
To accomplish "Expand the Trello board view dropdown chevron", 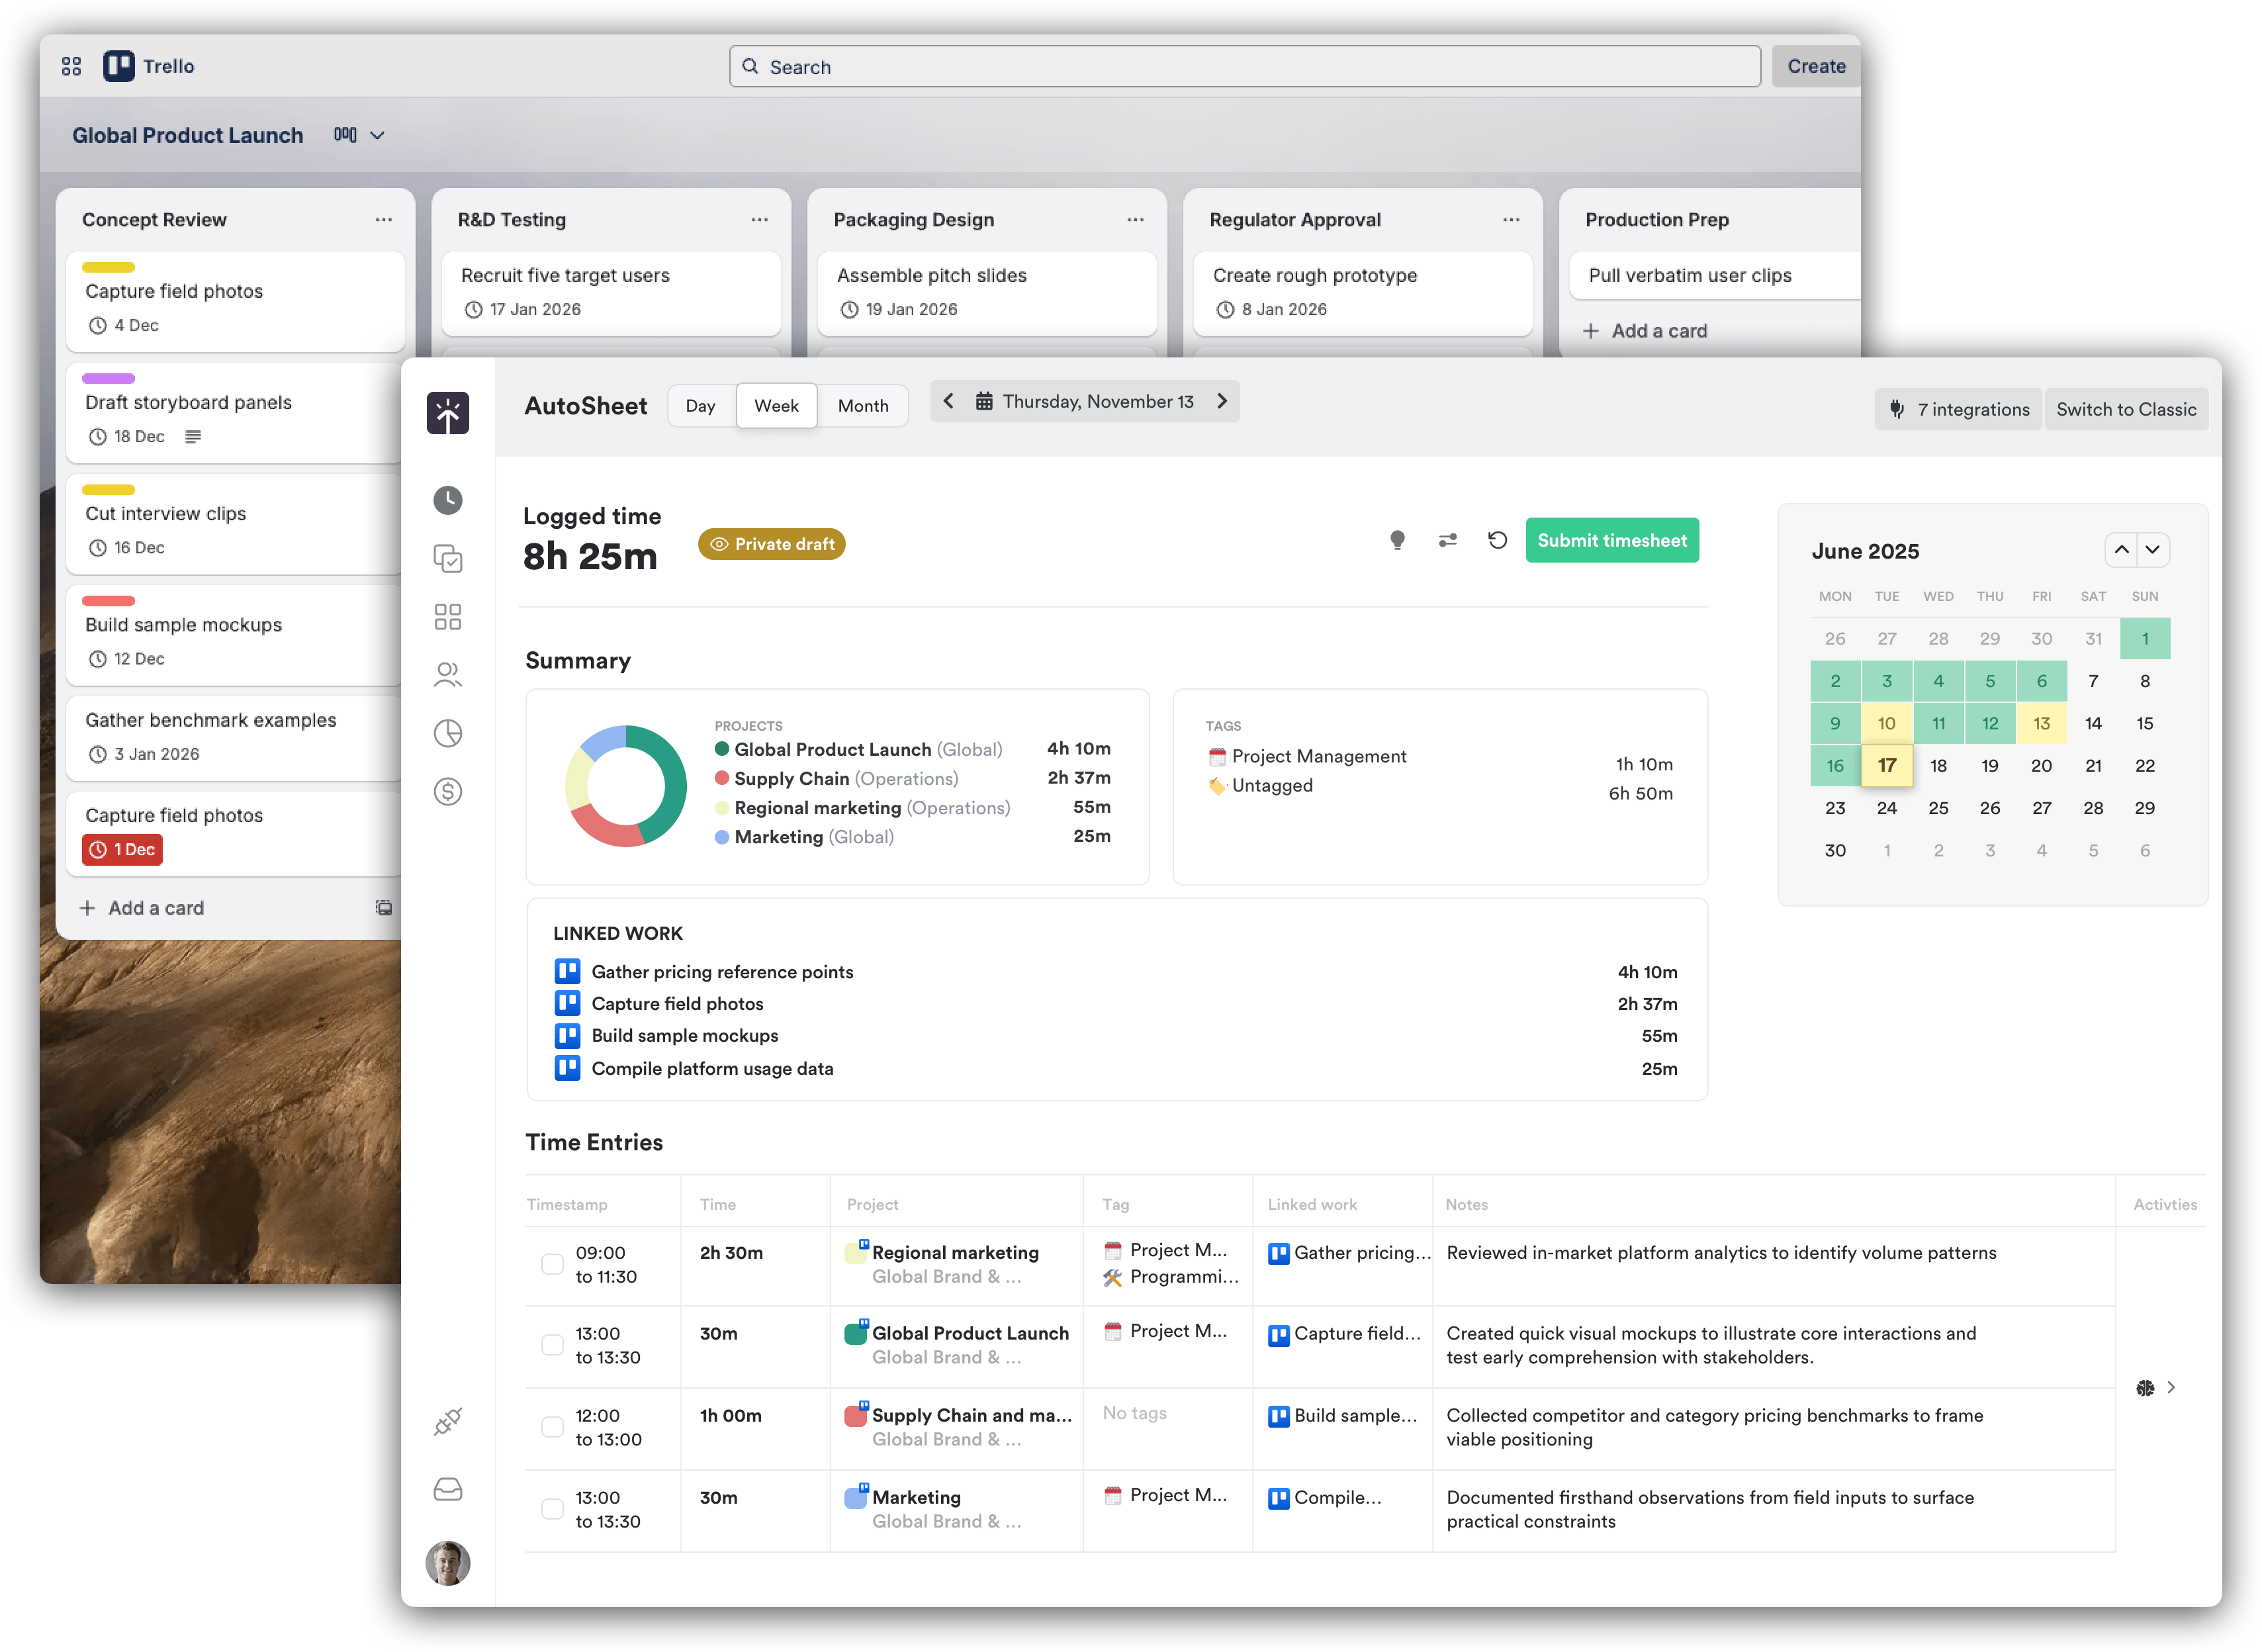I will tap(377, 135).
